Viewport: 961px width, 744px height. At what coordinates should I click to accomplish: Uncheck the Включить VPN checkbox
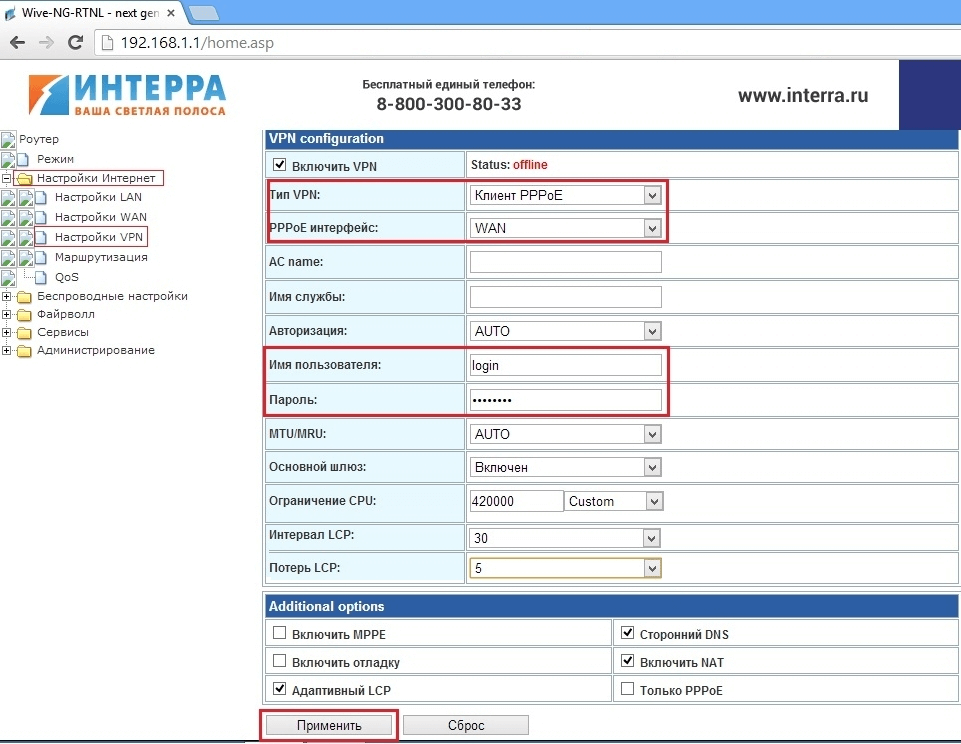279,166
